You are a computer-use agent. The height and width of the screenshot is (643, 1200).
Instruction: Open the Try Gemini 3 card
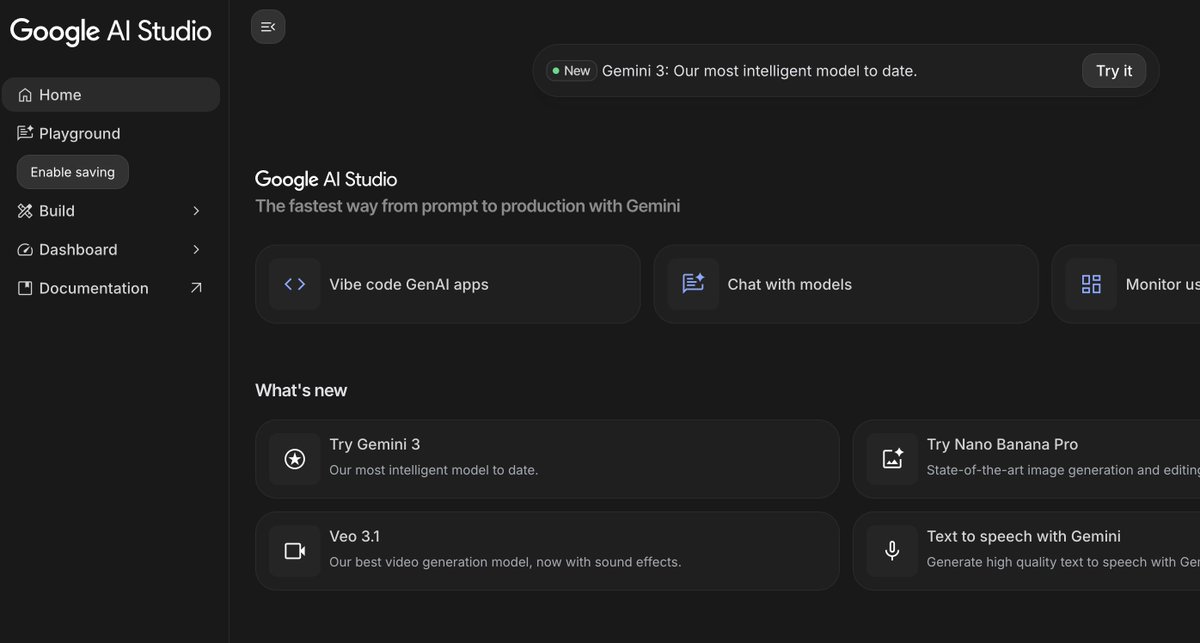tap(547, 459)
